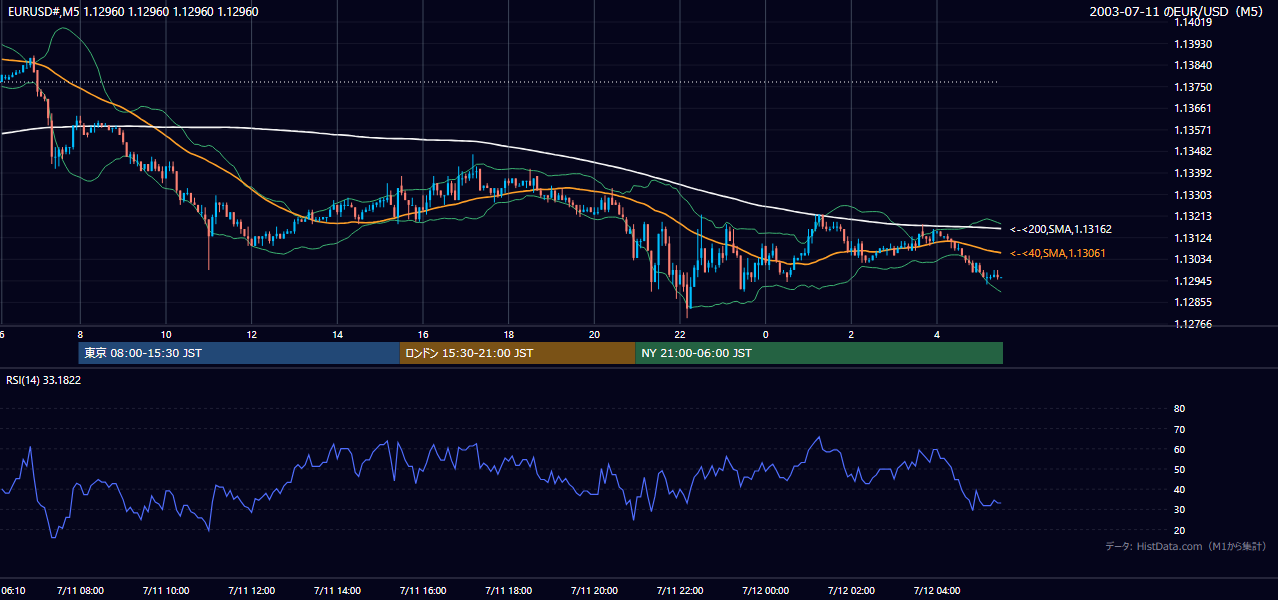Click price level 1.12855 on the price axis

(x=1192, y=302)
